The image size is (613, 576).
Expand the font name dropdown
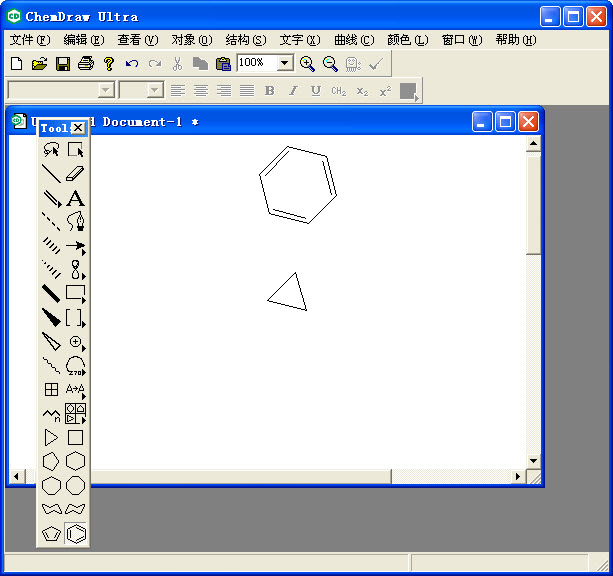point(106,90)
